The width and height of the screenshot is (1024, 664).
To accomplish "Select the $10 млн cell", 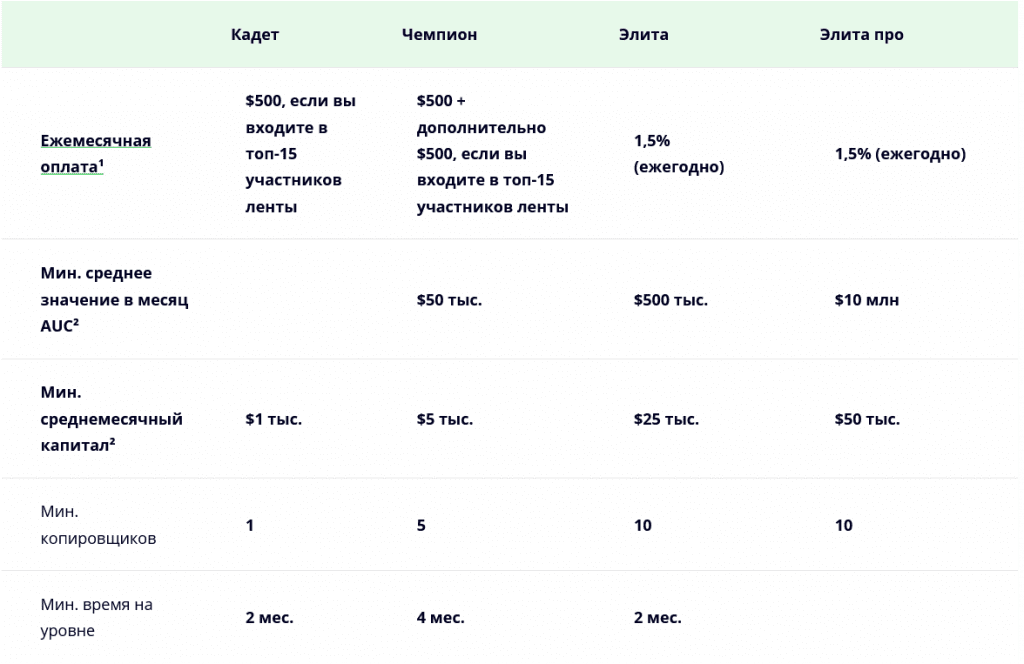I will (866, 300).
